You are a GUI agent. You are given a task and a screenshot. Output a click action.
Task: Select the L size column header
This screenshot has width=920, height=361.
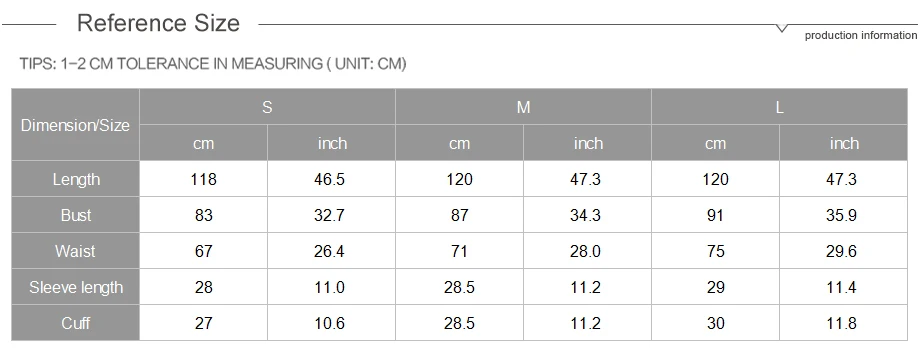(x=779, y=107)
